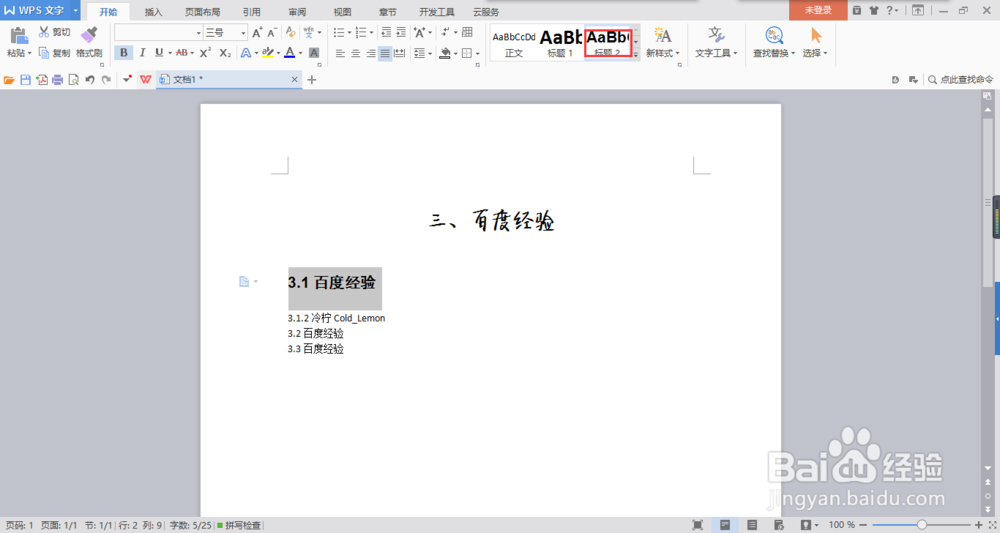Click the red WPS home W icon
The image size is (1000, 533).
[x=145, y=80]
